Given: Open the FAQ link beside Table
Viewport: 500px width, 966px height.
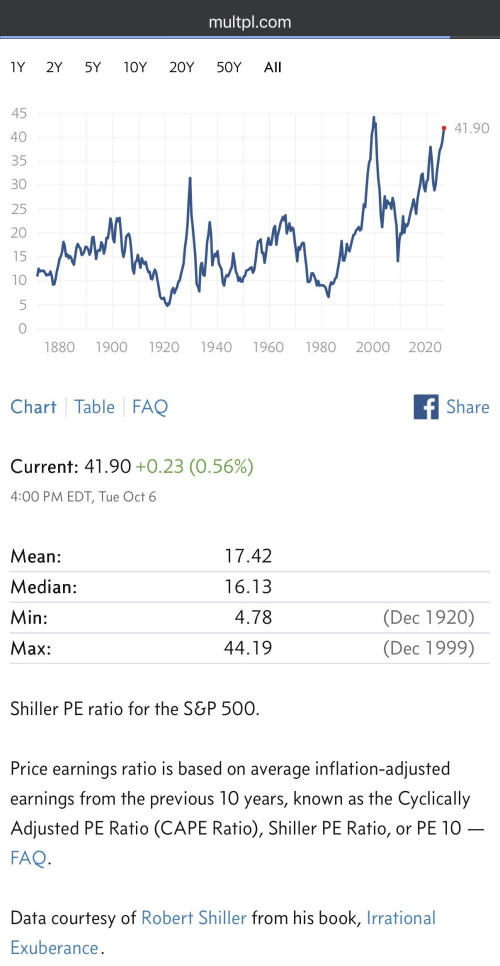Looking at the screenshot, I should pos(150,407).
